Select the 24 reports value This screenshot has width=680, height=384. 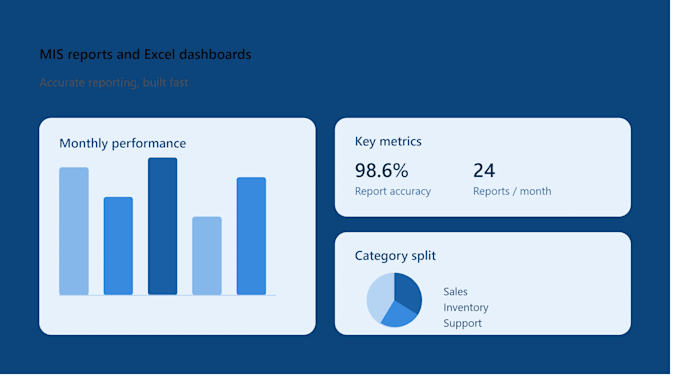(484, 171)
